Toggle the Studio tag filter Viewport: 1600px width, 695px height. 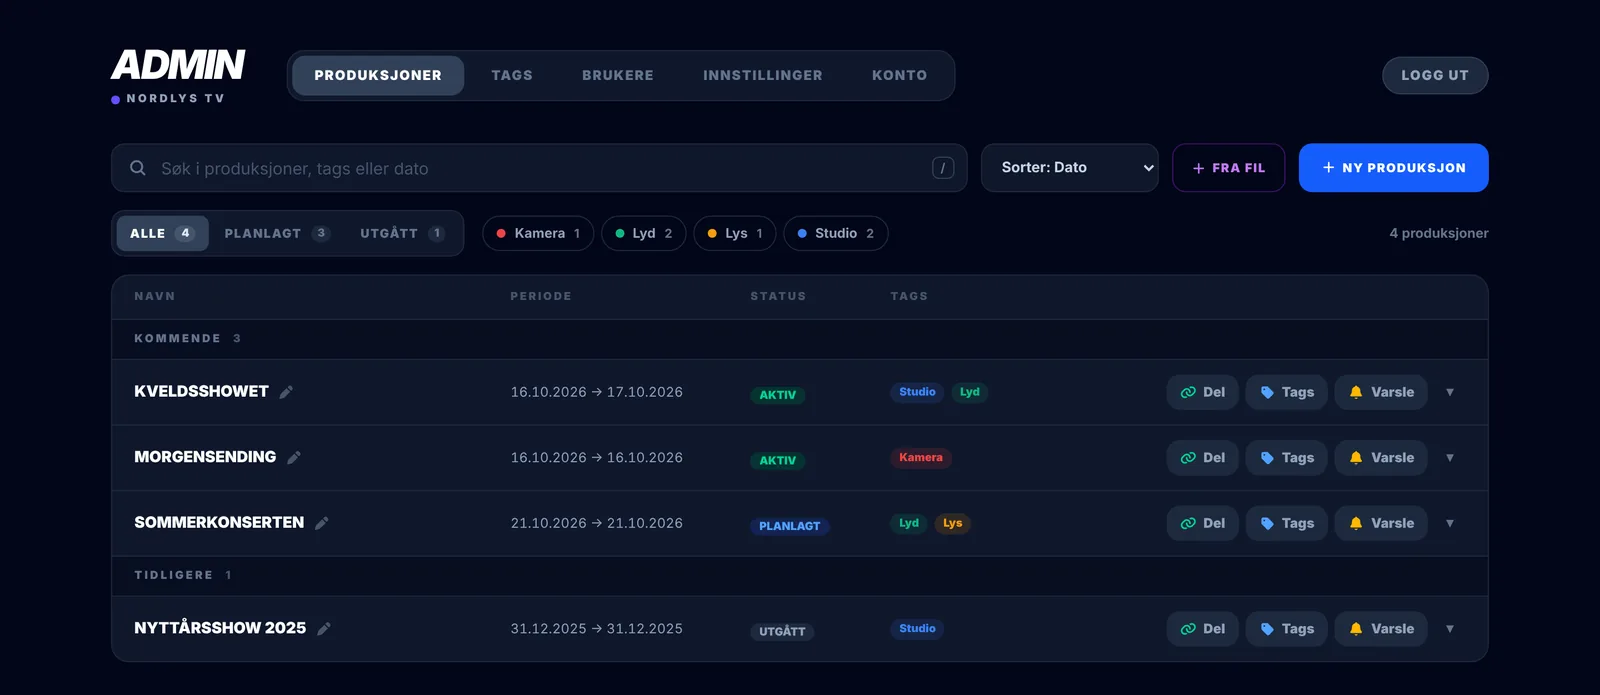(835, 234)
